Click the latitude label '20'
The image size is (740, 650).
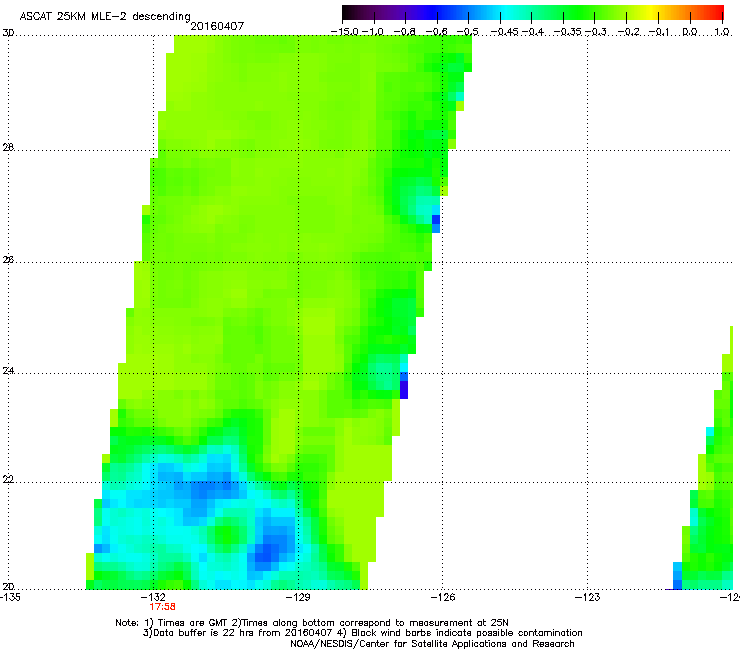8,586
